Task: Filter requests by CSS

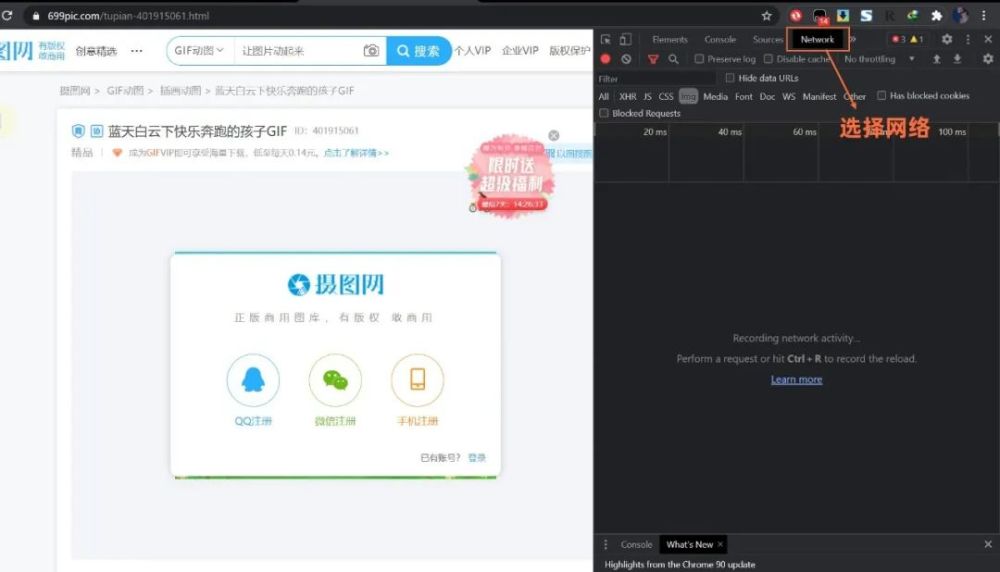Action: (666, 96)
